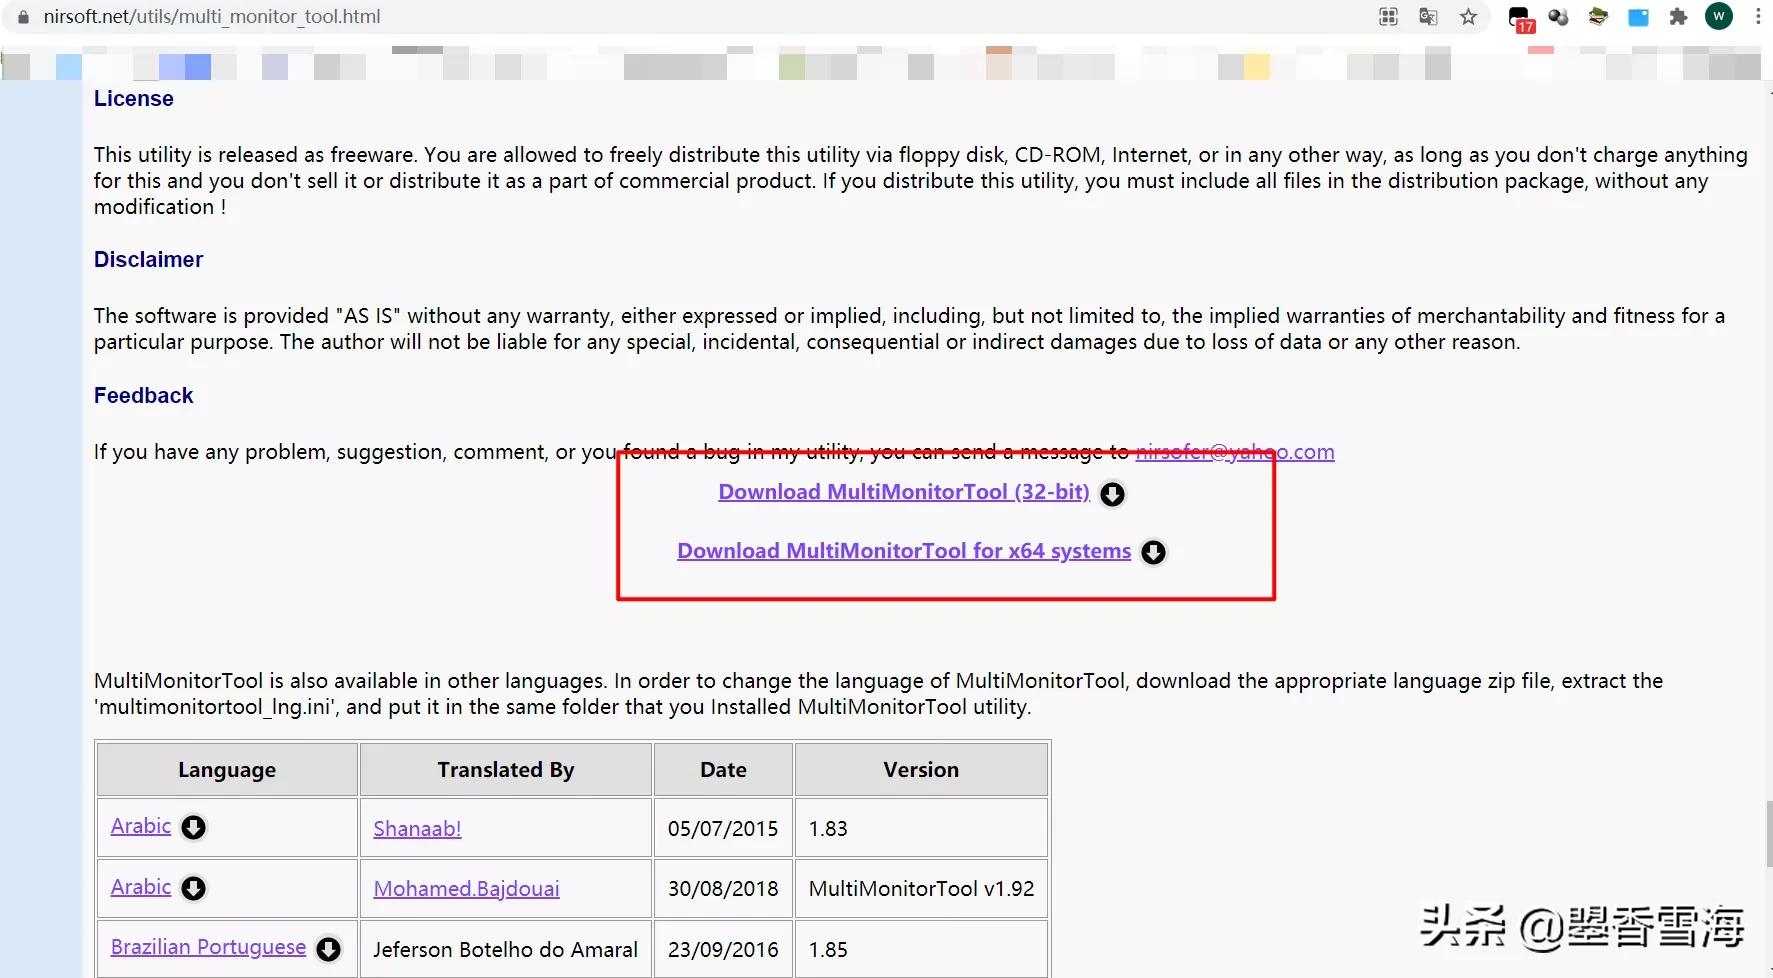The height and width of the screenshot is (978, 1773).
Task: Open translator link Mohamed.Bajdouai
Action: coord(466,889)
